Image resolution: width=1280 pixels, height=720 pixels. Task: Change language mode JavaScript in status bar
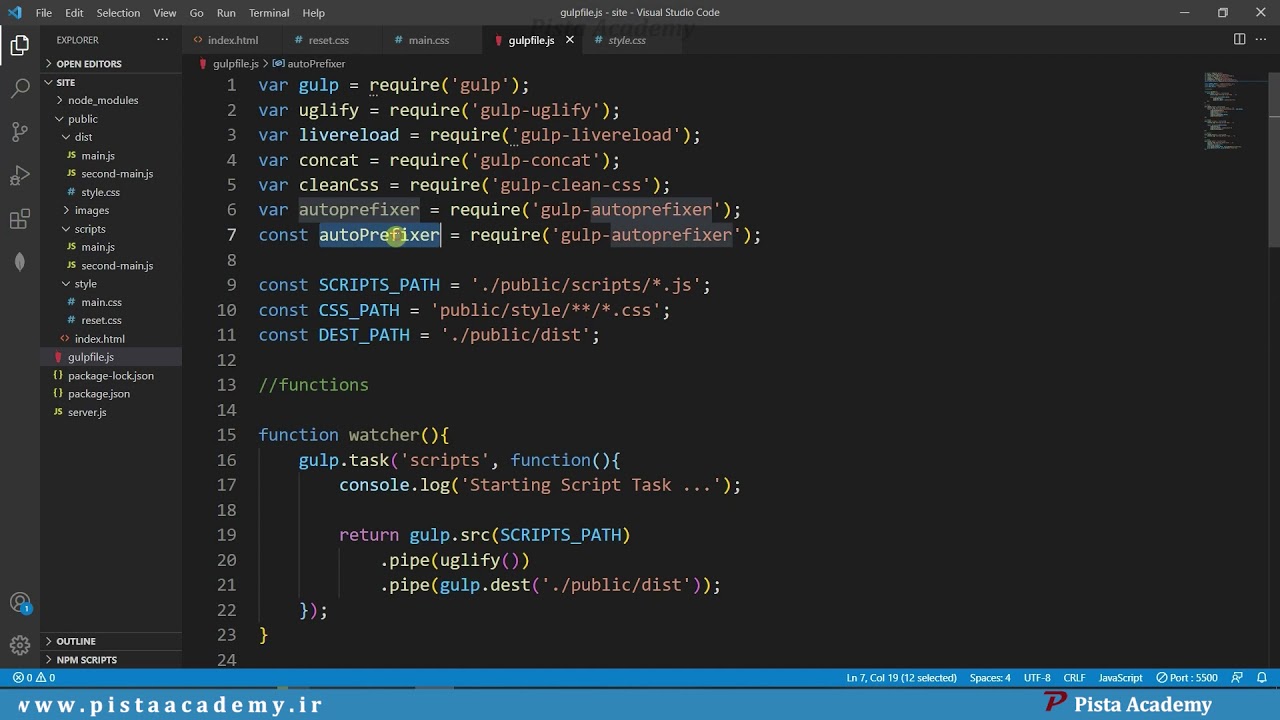[1120, 678]
